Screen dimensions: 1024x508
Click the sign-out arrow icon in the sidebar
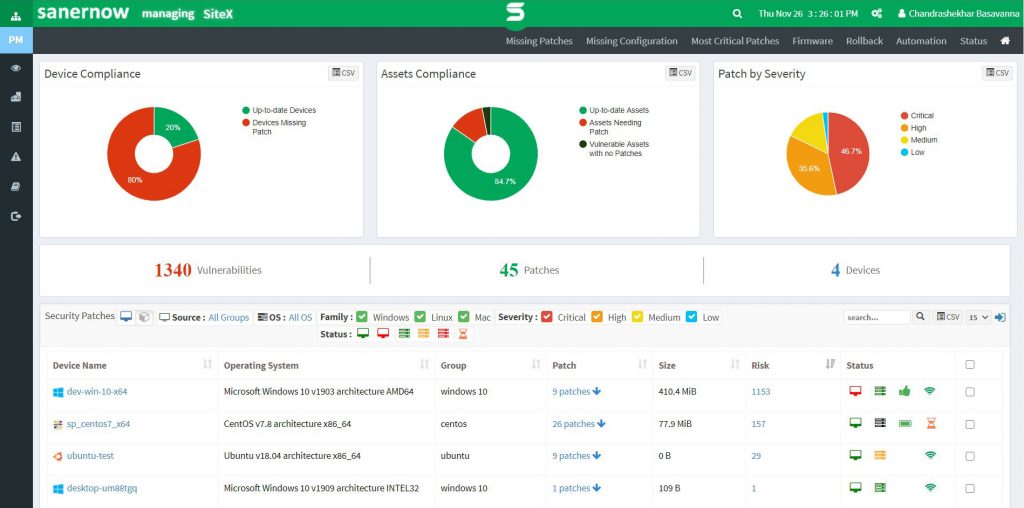pos(16,216)
